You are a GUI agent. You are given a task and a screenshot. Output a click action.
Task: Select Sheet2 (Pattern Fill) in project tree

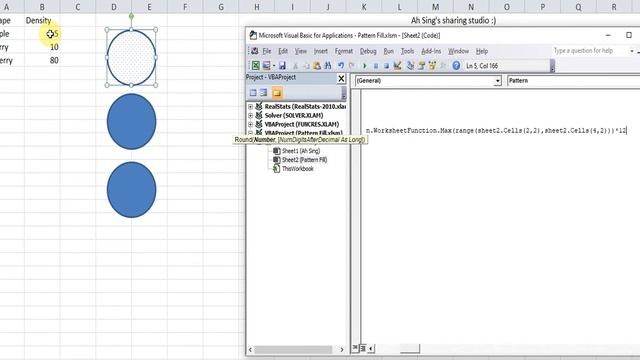304,160
